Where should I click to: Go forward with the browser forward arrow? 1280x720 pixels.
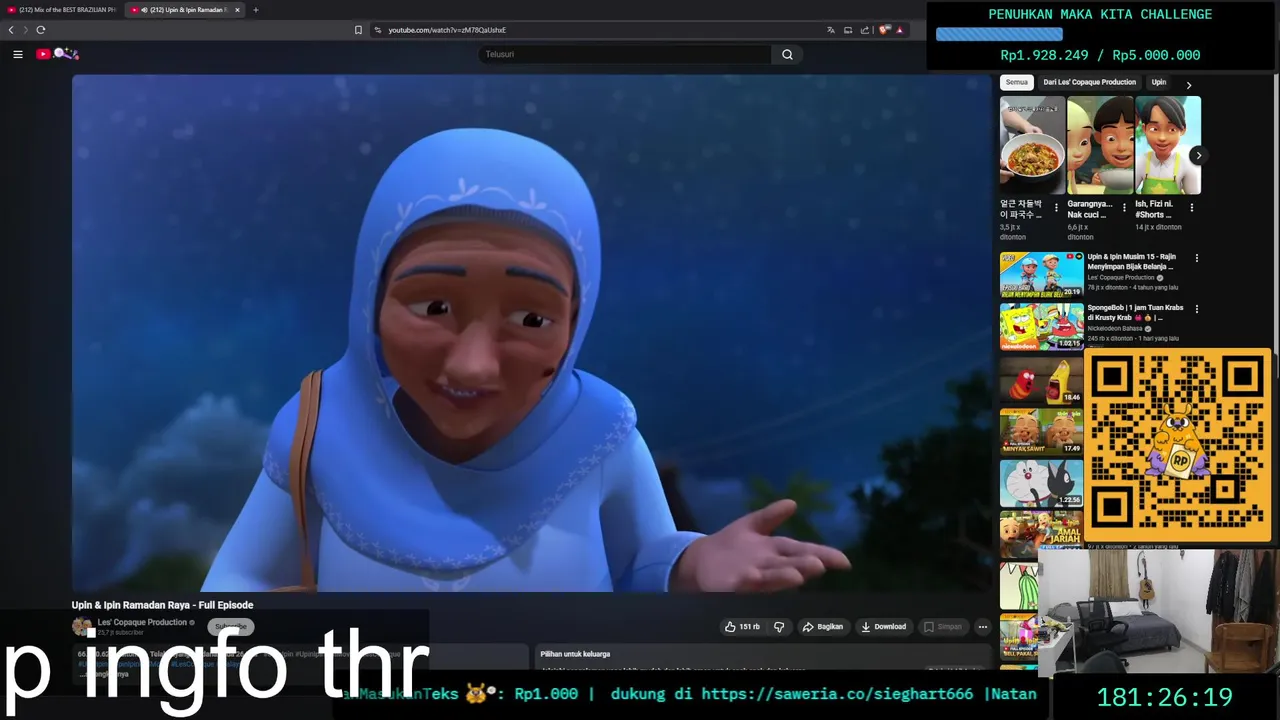point(26,30)
